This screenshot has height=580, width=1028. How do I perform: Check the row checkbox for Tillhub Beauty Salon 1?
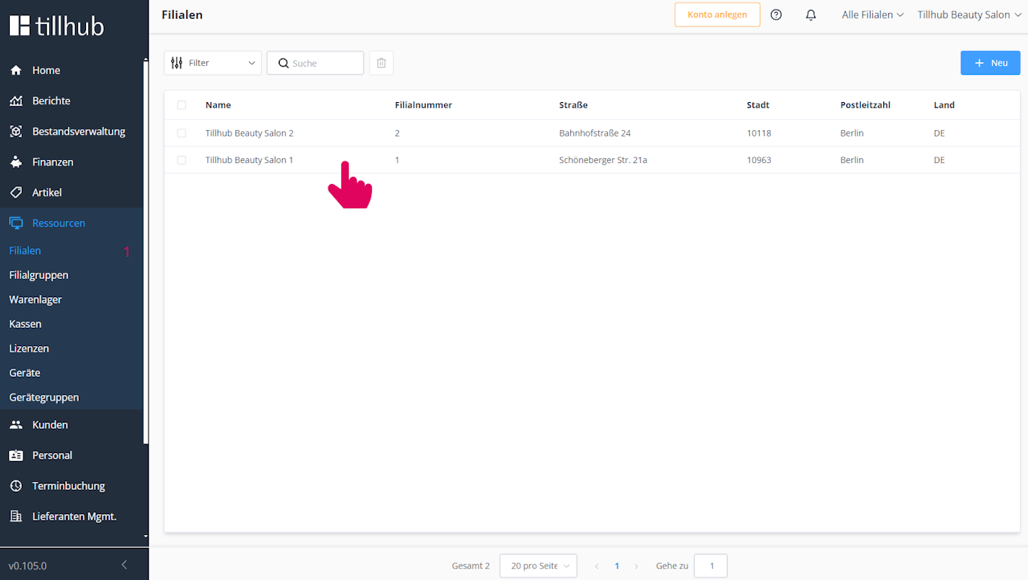pos(182,160)
